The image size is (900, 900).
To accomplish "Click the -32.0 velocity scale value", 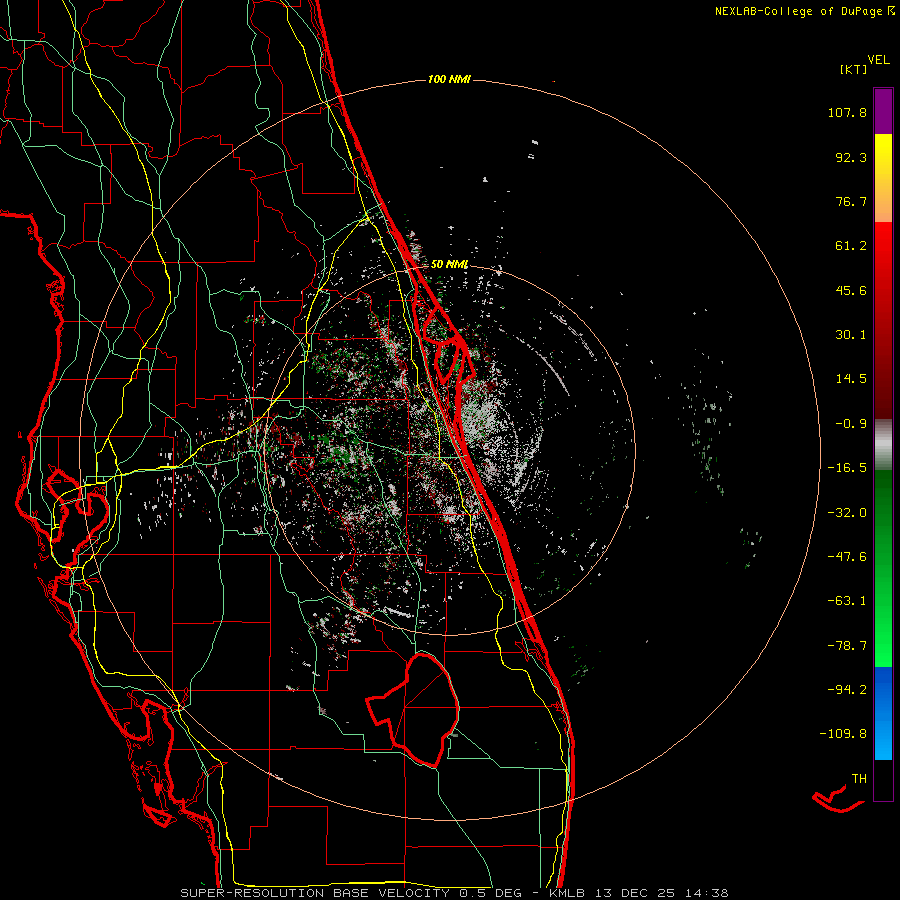I will (847, 513).
